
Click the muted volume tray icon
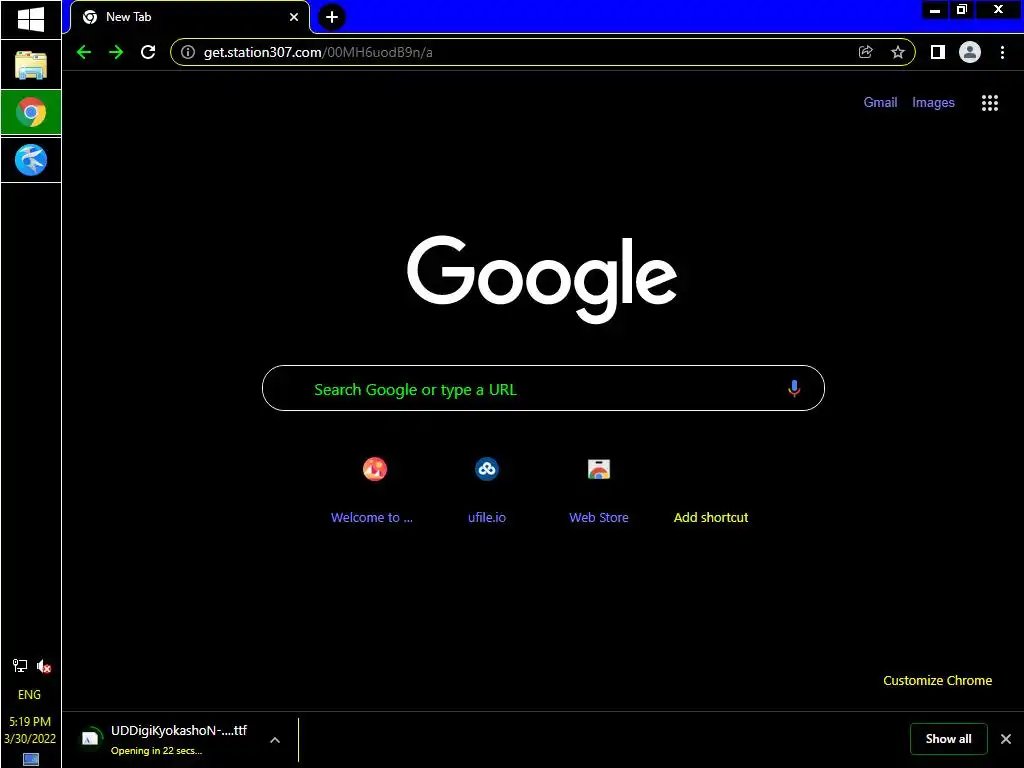(44, 666)
